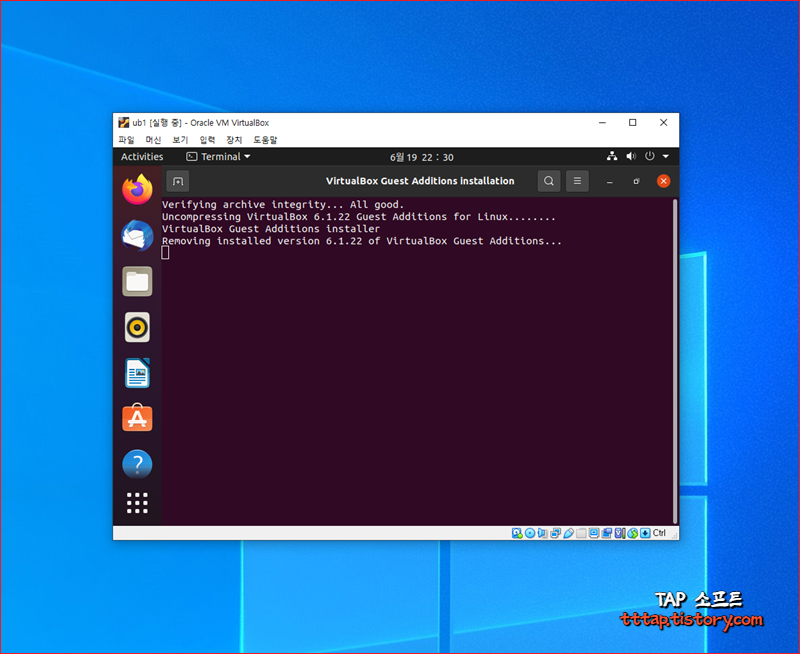The width and height of the screenshot is (800, 654).
Task: Click the new terminal tab button
Action: (178, 181)
